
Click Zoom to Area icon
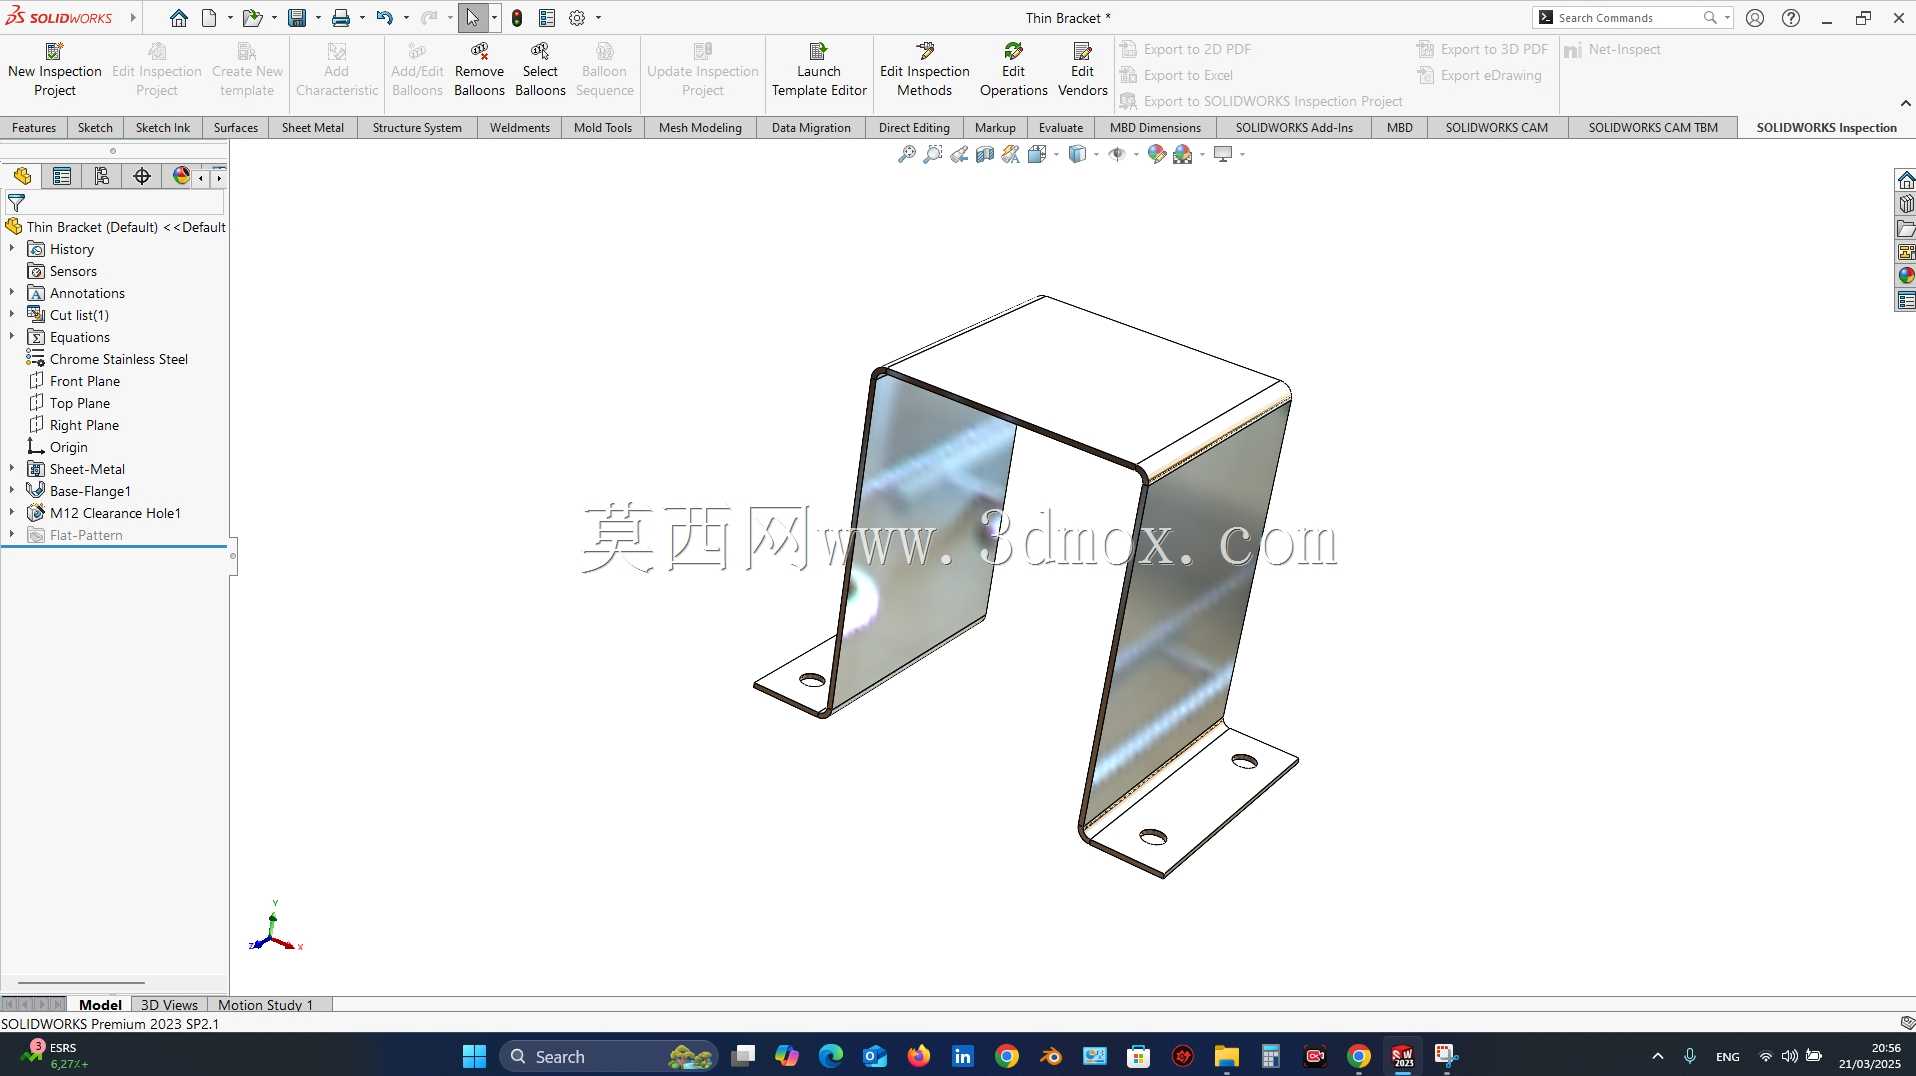(x=933, y=154)
